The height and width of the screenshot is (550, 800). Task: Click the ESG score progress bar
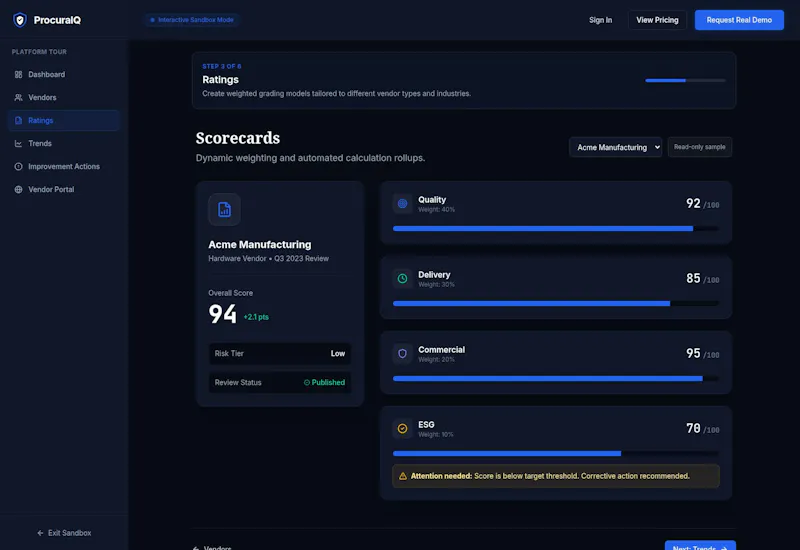click(x=556, y=454)
